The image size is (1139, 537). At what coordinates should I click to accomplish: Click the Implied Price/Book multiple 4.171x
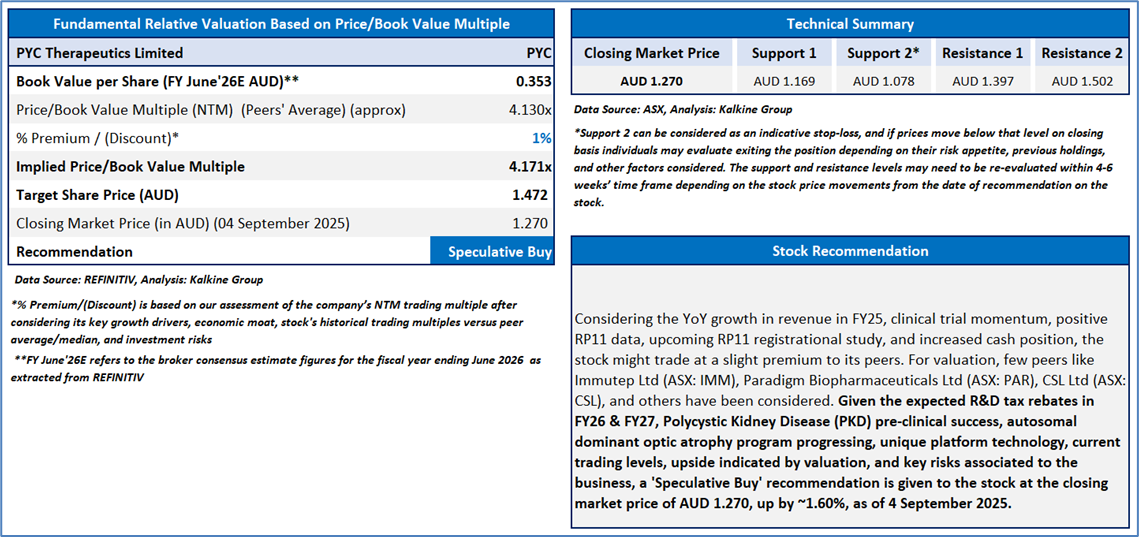530,167
